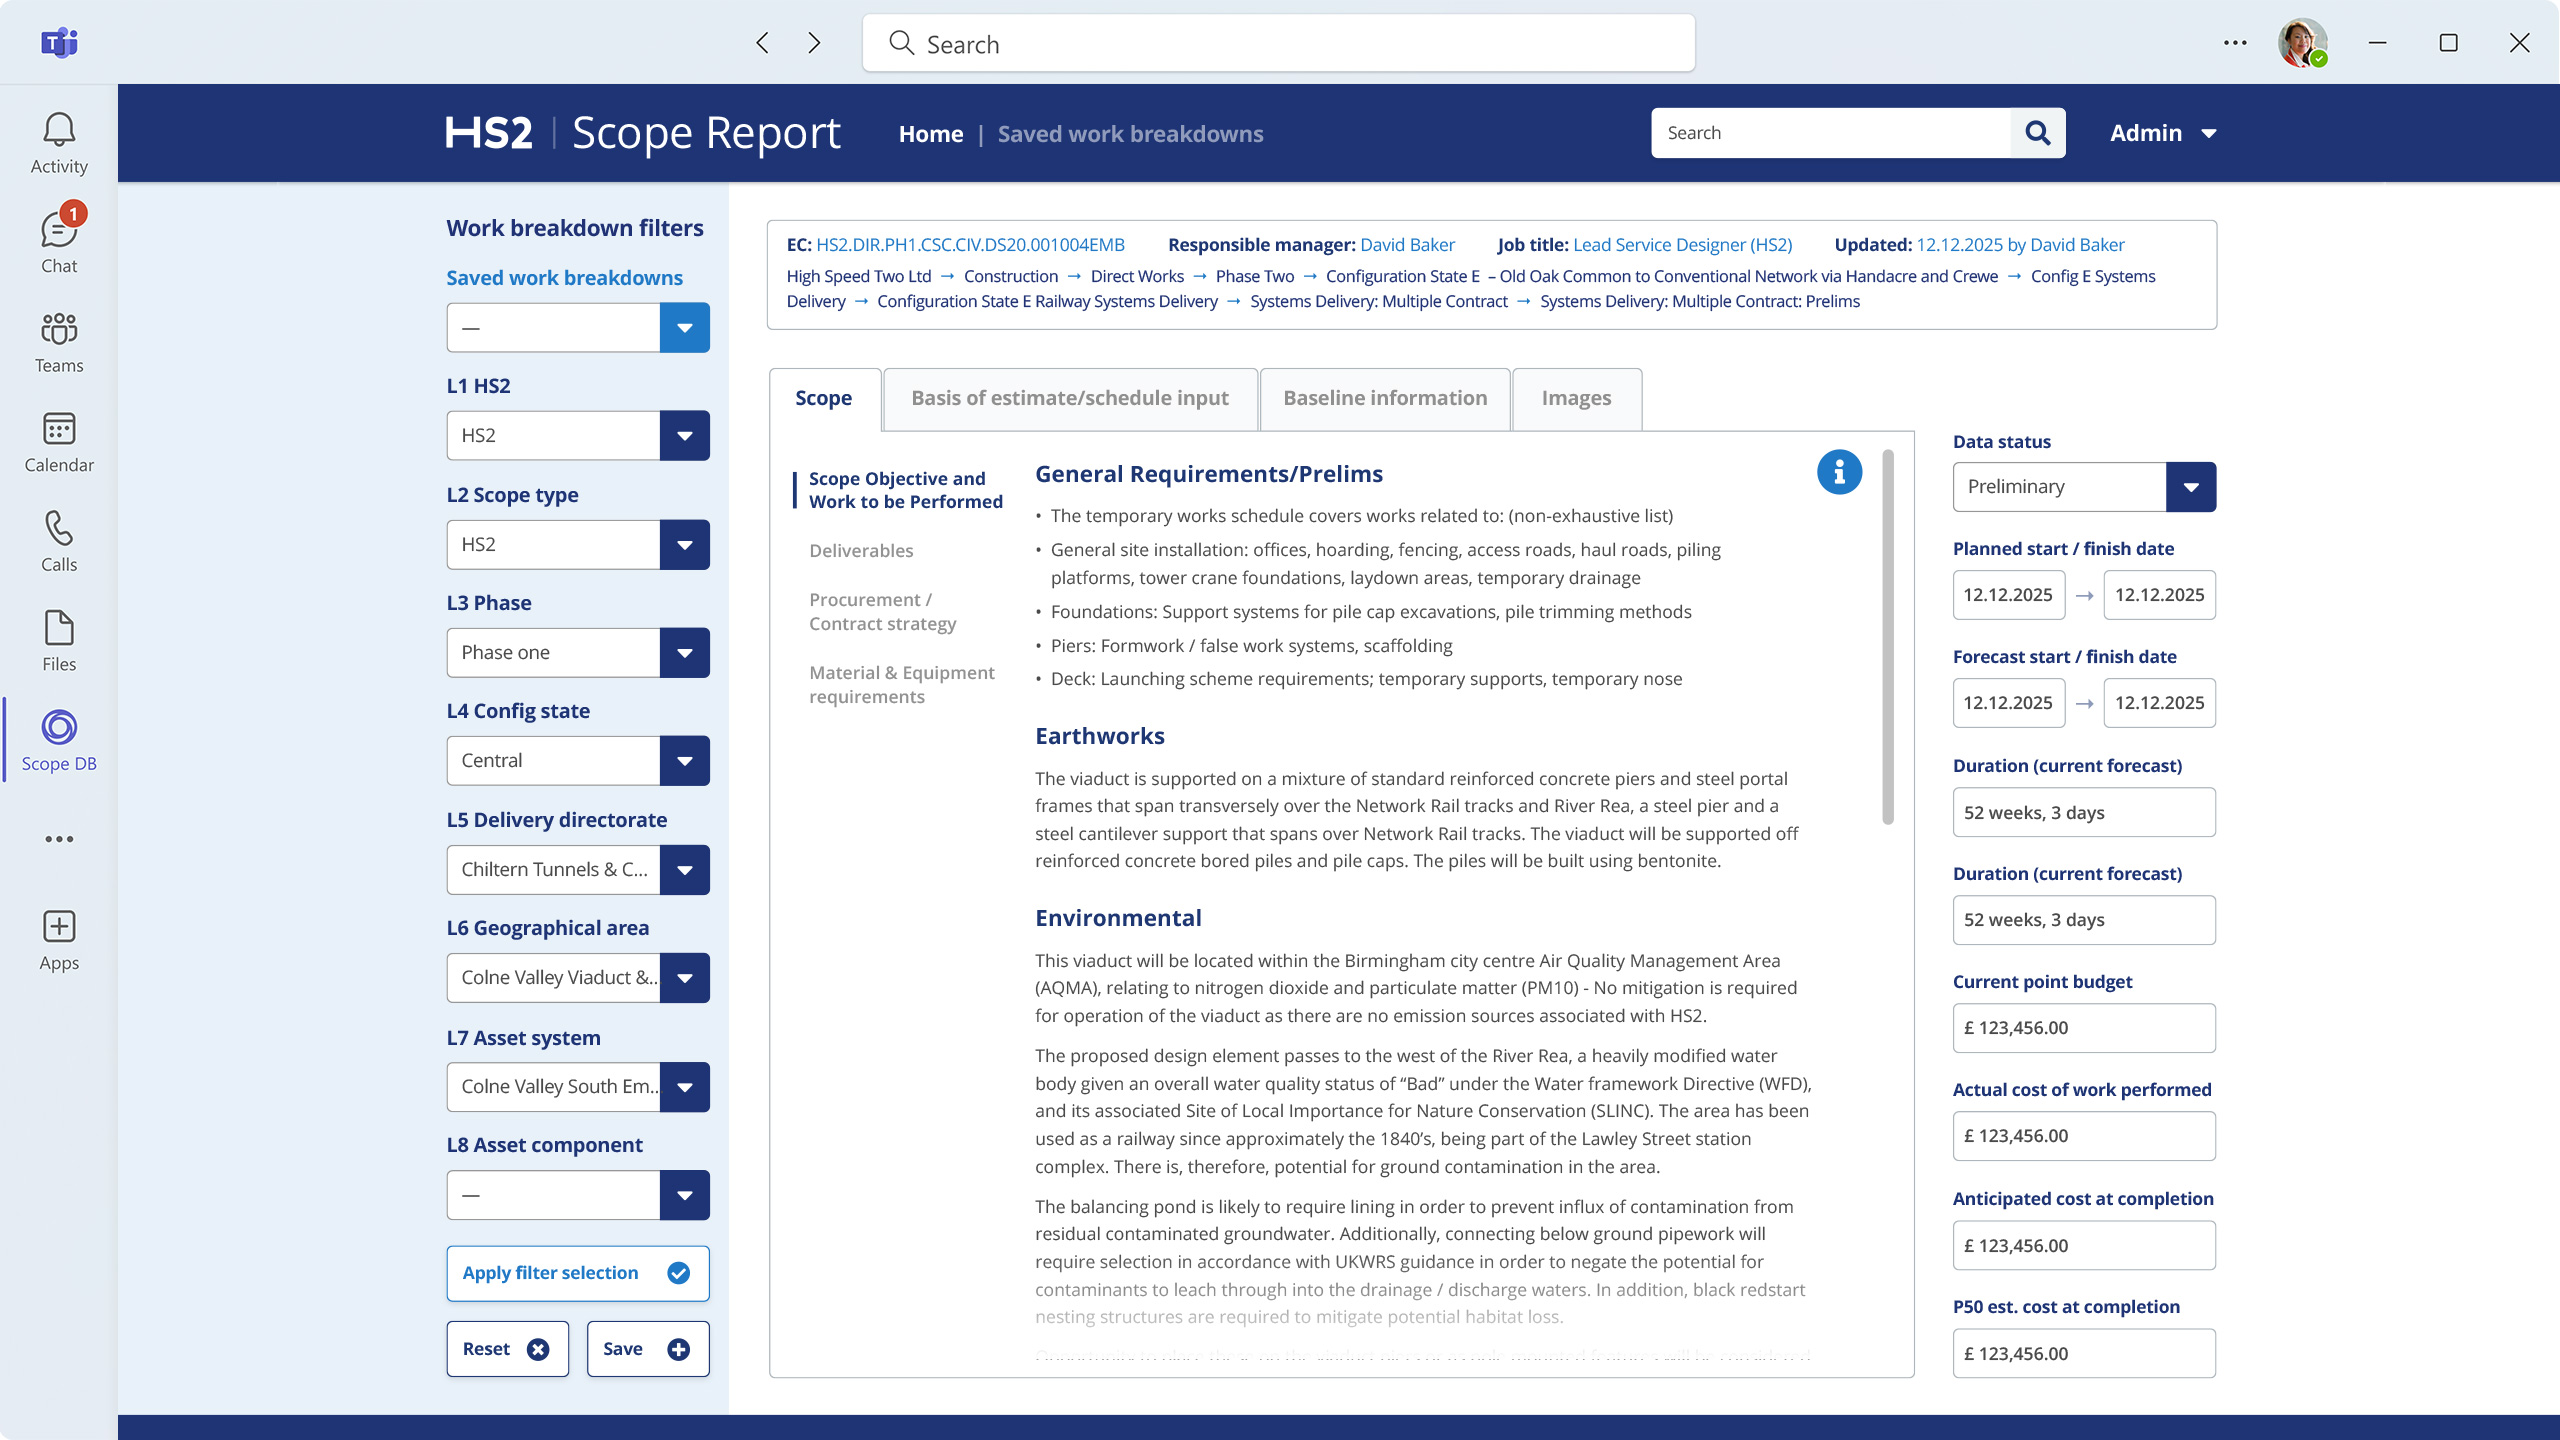Image resolution: width=2560 pixels, height=1440 pixels.
Task: Click the Phase Two breadcrumb
Action: coord(1255,276)
